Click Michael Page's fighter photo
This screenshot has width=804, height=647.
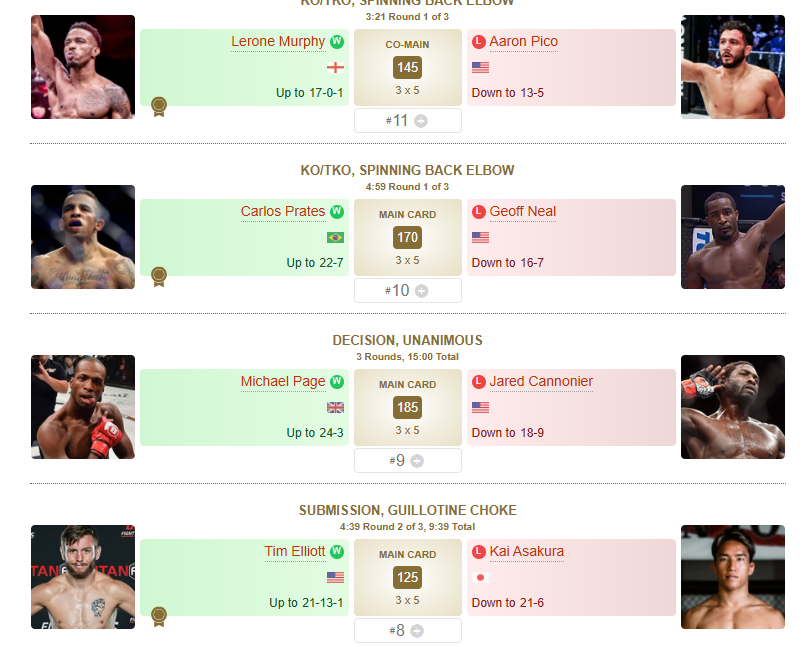coord(83,407)
